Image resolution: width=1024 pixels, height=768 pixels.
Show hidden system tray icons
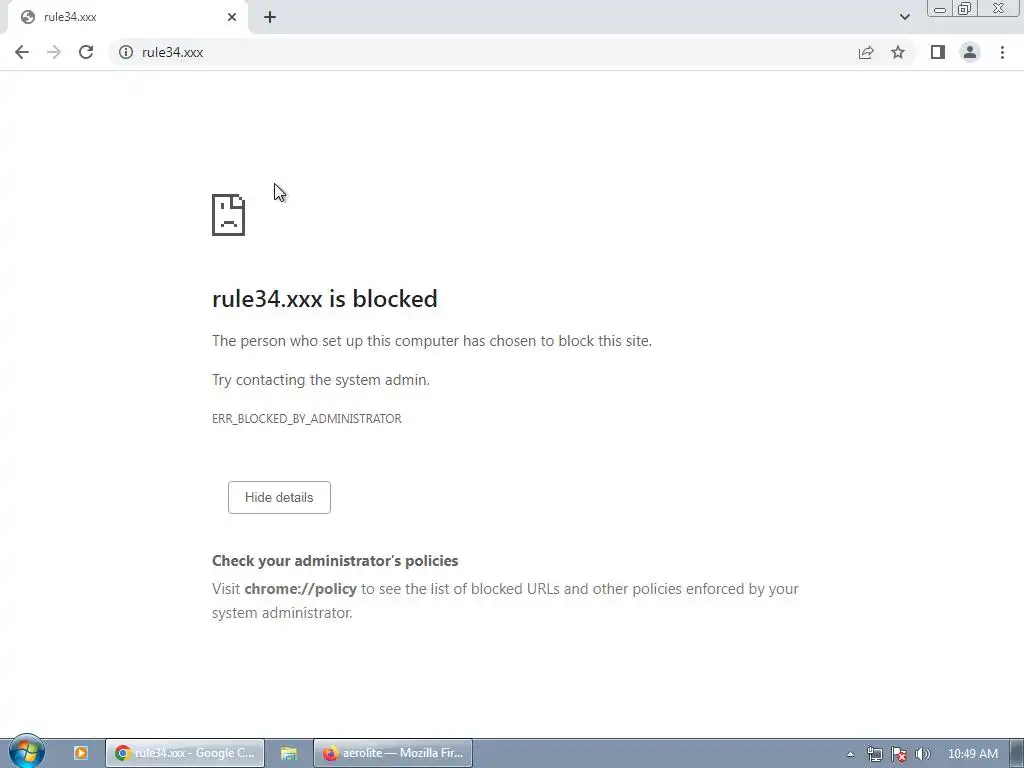click(x=850, y=754)
